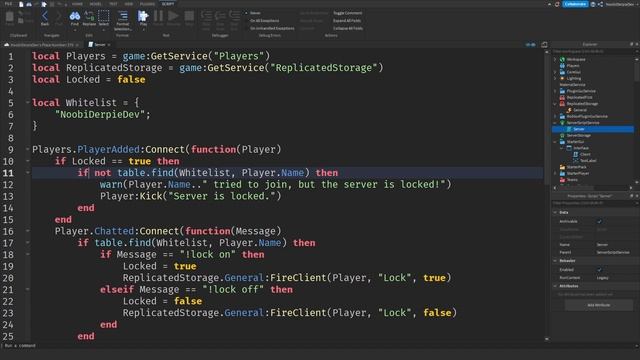Image resolution: width=640 pixels, height=360 pixels.
Task: Select the Server script in Explorer
Action: click(x=593, y=129)
